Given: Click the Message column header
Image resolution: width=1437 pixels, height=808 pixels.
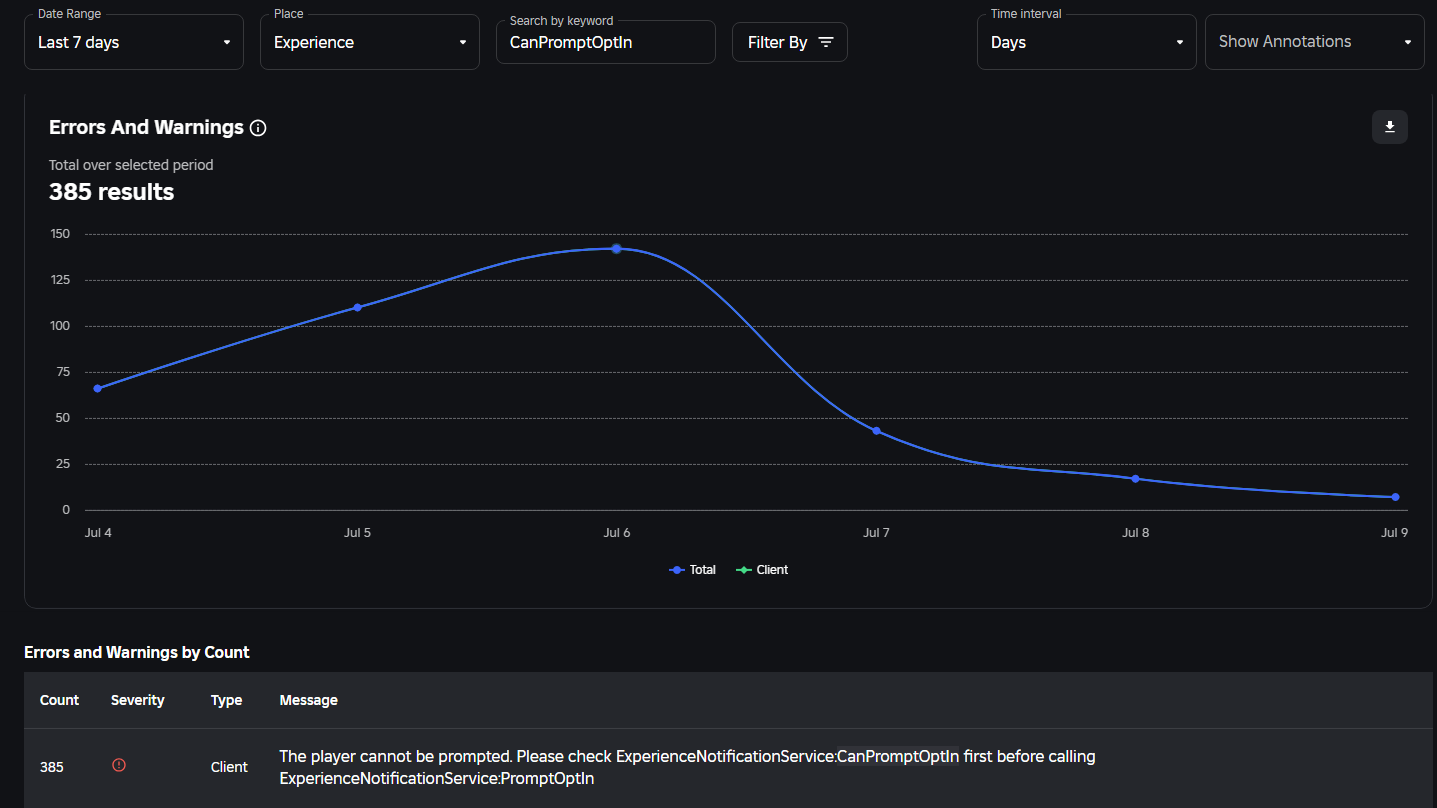Looking at the screenshot, I should coord(308,700).
